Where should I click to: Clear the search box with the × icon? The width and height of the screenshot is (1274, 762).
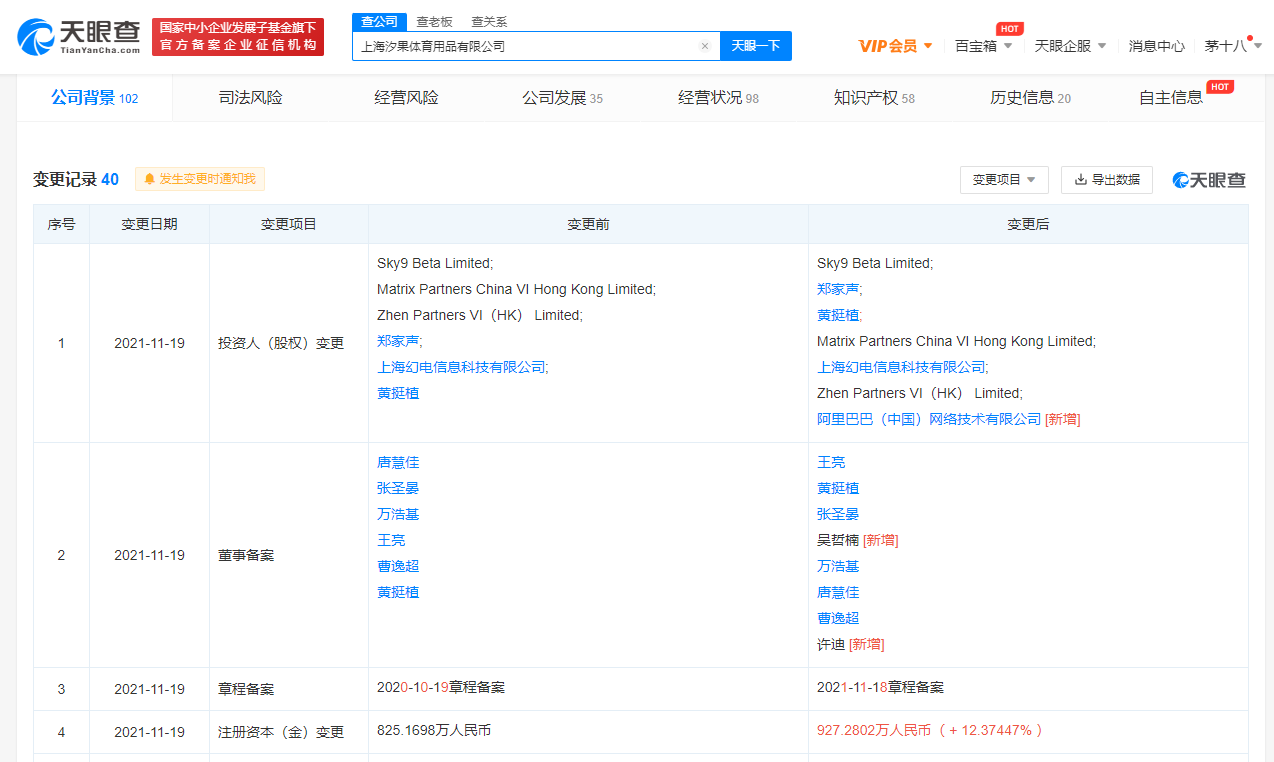pyautogui.click(x=705, y=46)
